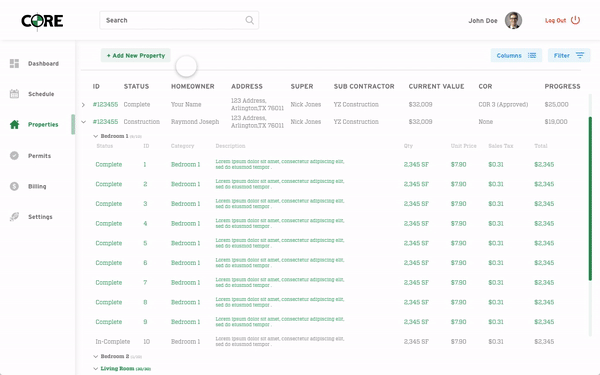Image resolution: width=600 pixels, height=375 pixels.
Task: Click the $2,345 total for item 7
Action: coord(544,283)
